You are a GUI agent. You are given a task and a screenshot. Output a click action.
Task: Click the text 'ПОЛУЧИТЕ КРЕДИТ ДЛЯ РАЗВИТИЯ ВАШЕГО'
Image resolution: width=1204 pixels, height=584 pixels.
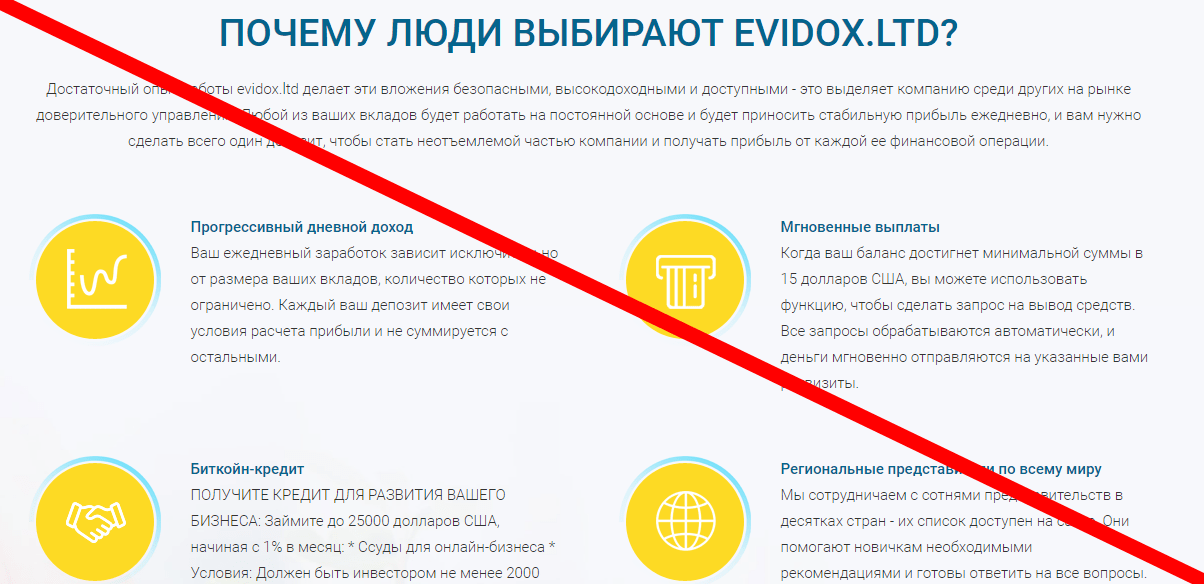tap(348, 495)
